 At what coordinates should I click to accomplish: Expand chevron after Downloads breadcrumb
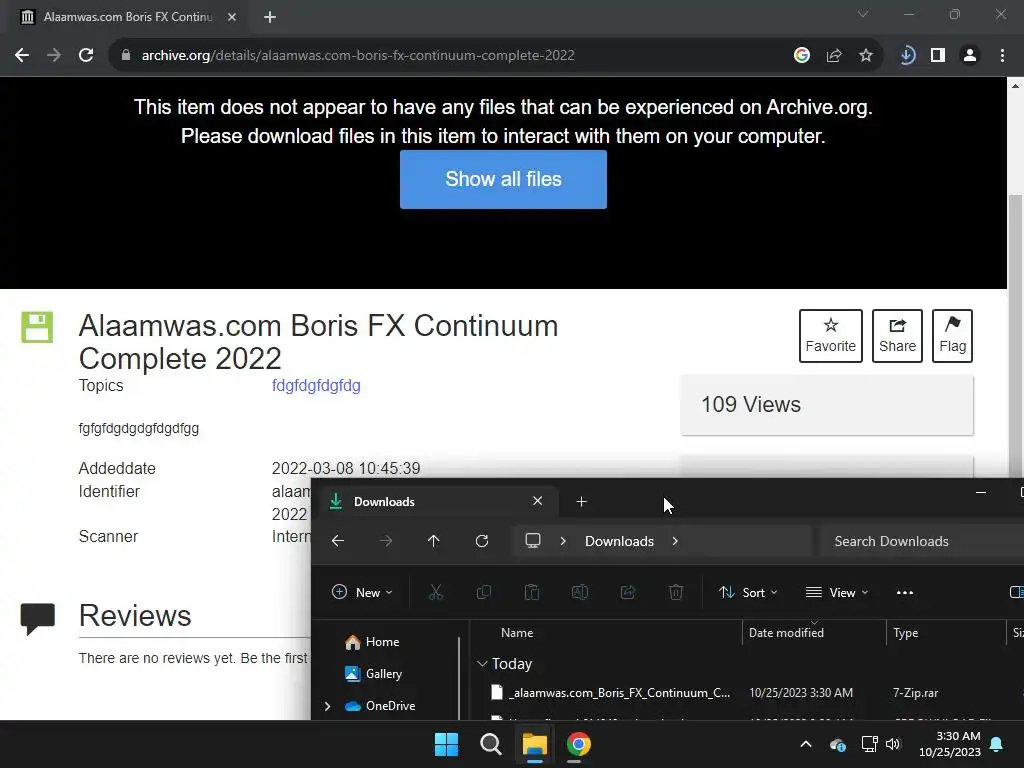[675, 541]
